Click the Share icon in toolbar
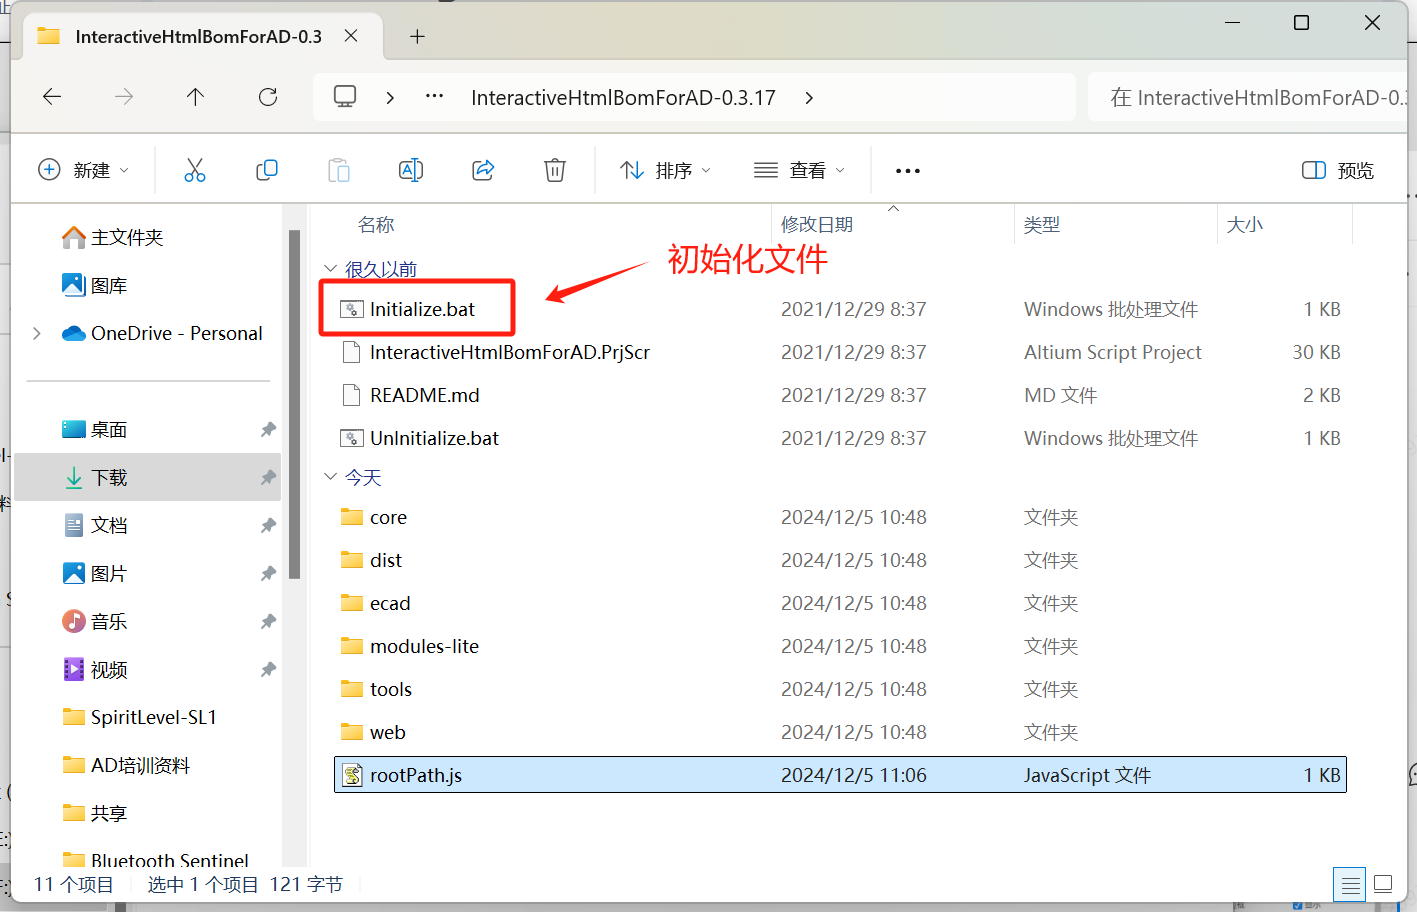Screen dimensions: 1417x912 pos(483,170)
